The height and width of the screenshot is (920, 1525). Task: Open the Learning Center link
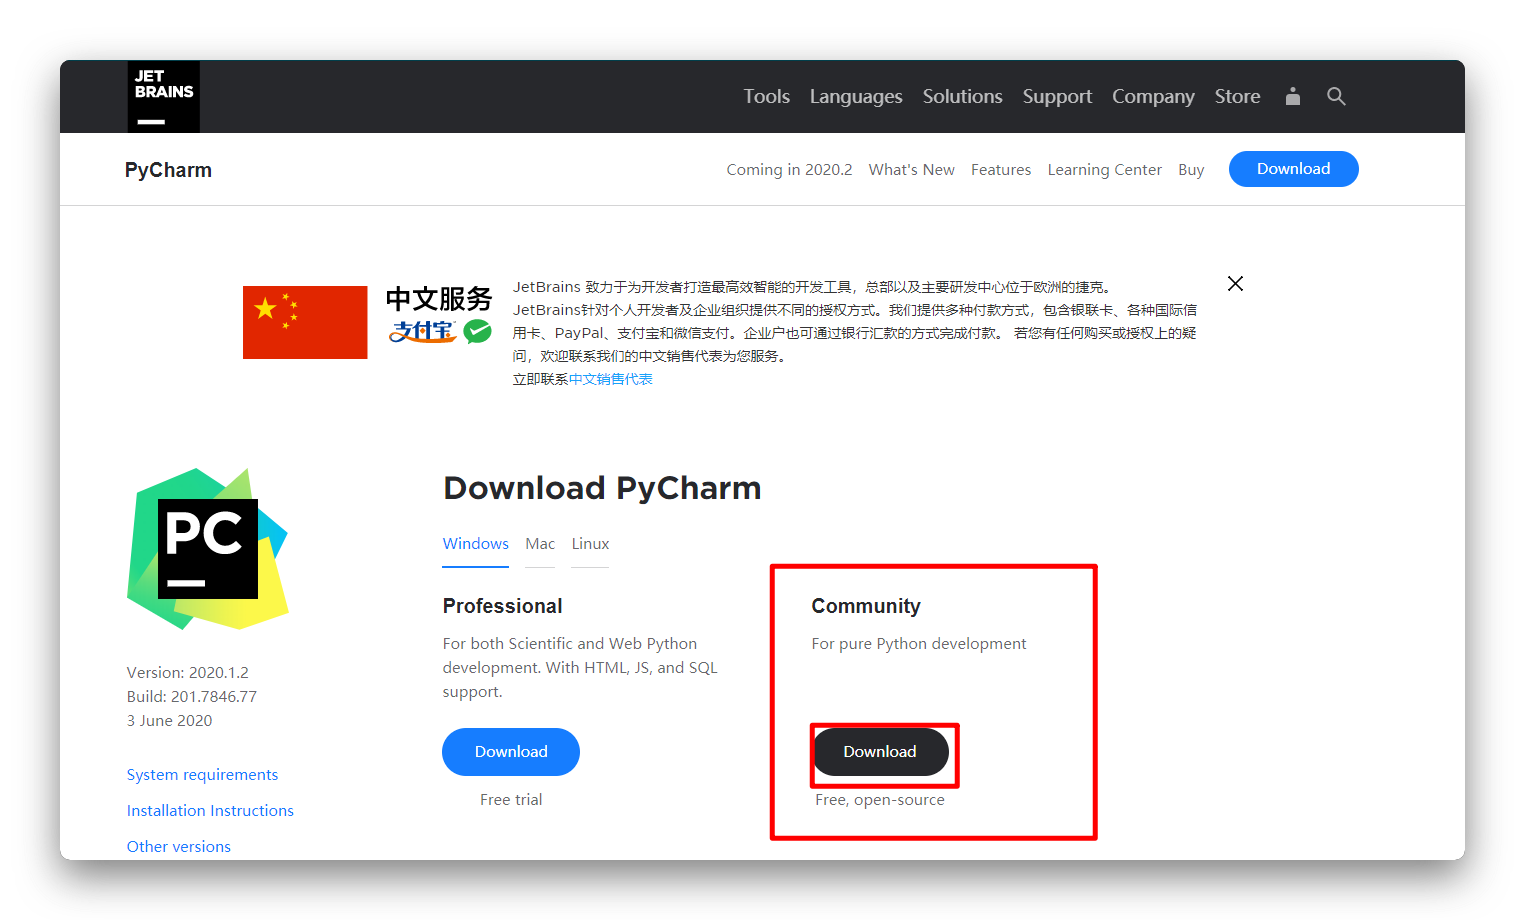click(x=1105, y=170)
